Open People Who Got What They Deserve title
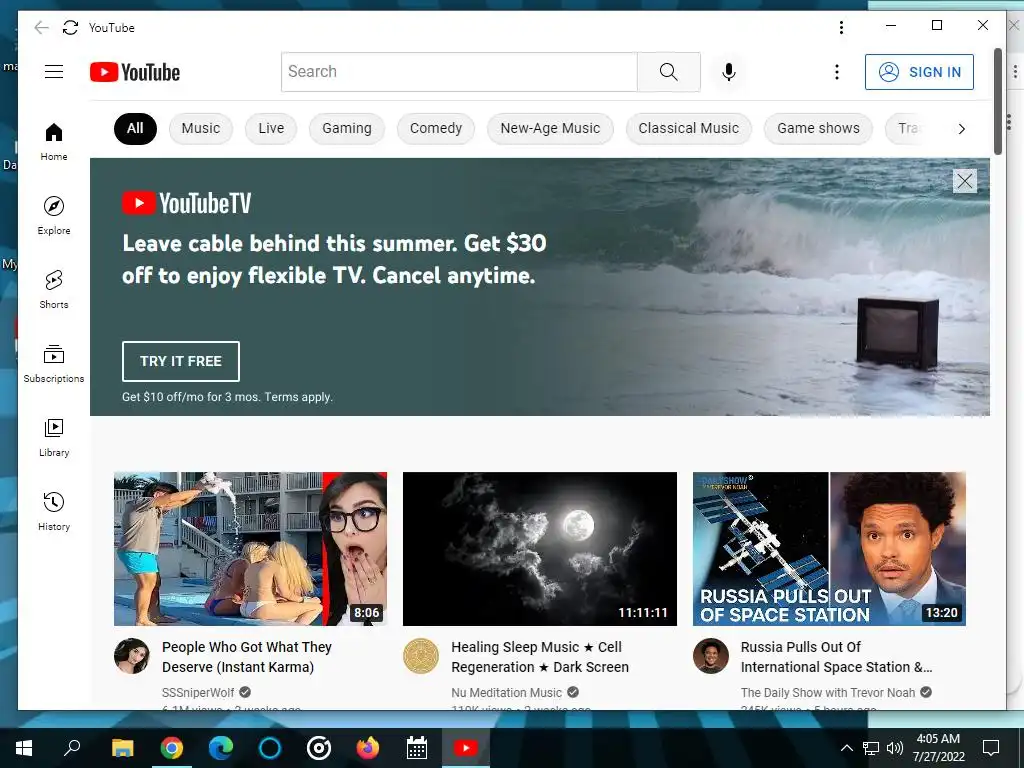 point(247,657)
